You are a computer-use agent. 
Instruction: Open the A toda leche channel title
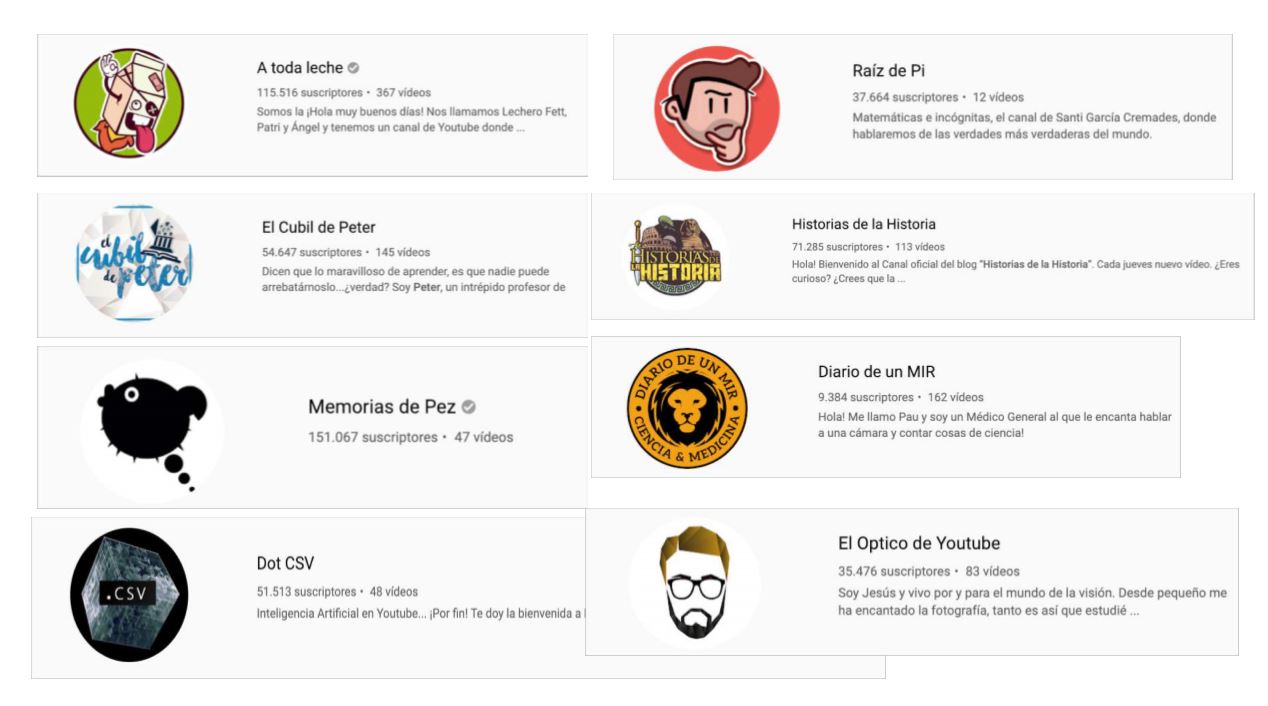coord(300,68)
